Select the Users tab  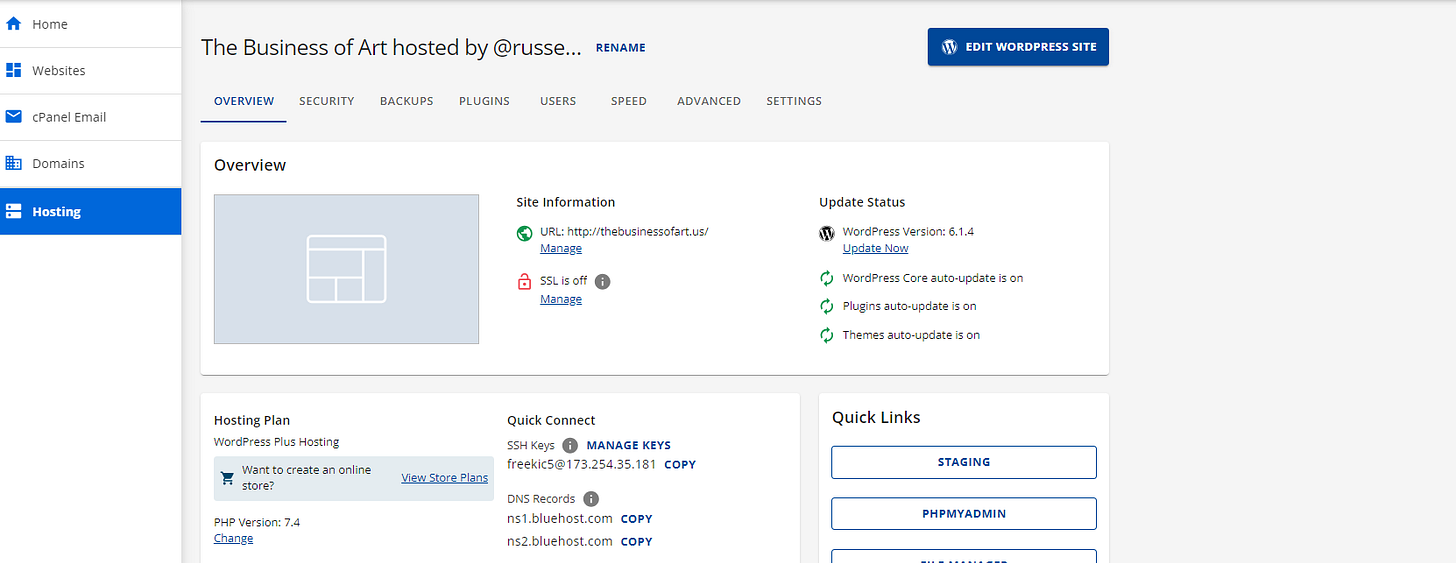[x=558, y=101]
